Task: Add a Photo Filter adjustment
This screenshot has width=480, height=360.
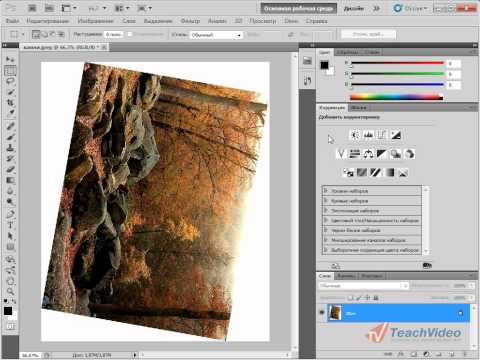Action: click(396, 154)
